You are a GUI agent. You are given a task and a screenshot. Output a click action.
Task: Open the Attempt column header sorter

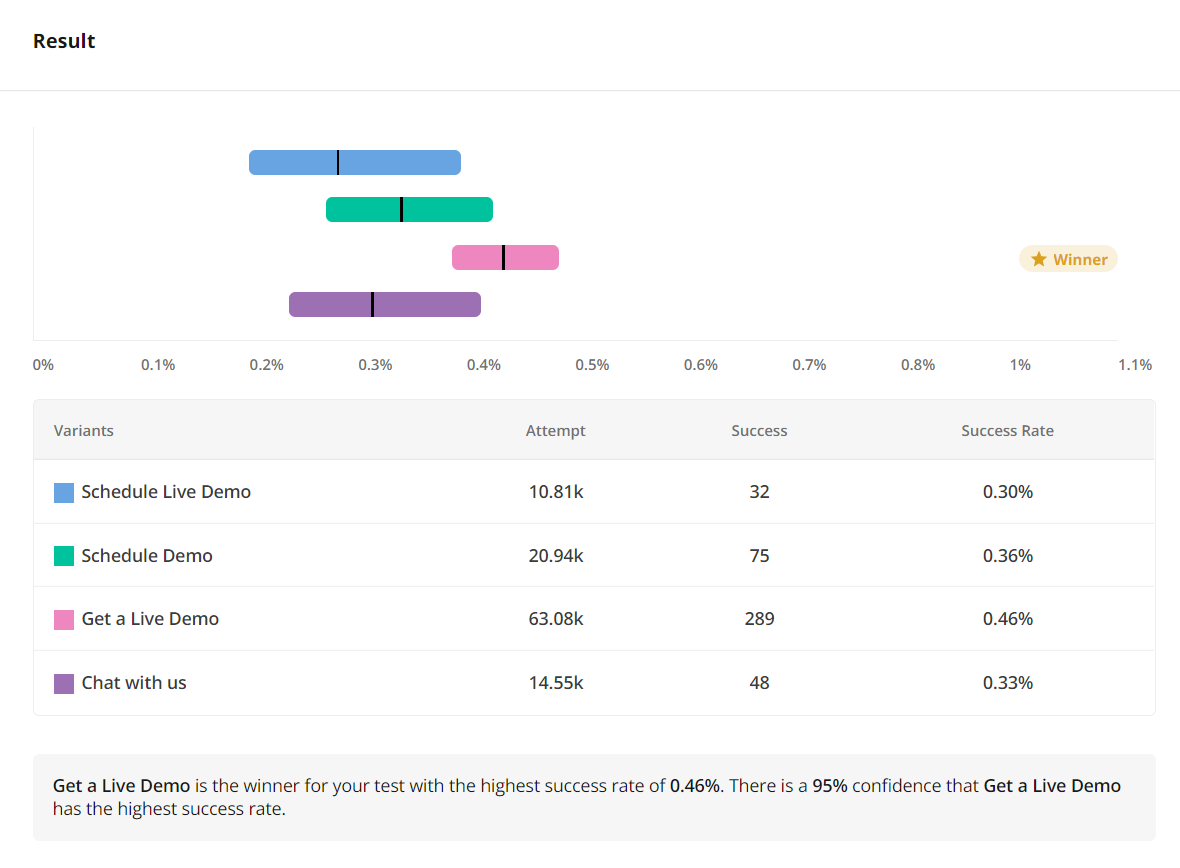tap(555, 430)
